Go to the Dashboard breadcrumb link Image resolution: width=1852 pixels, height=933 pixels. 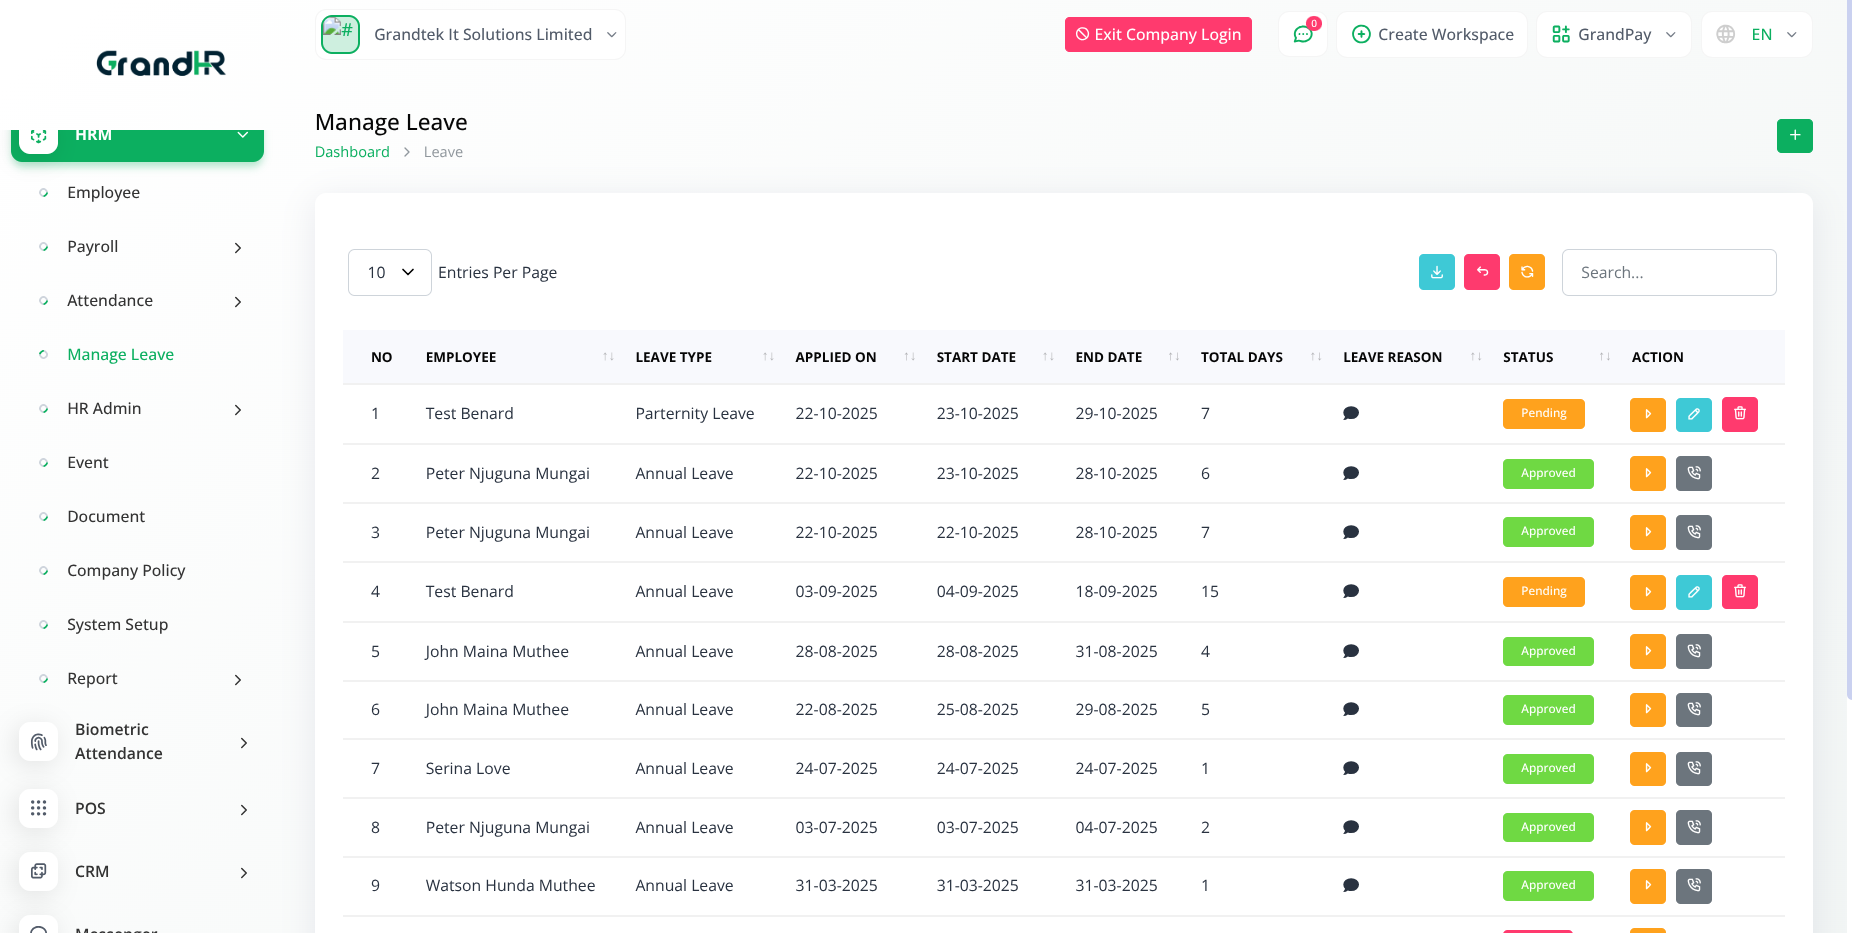(352, 152)
